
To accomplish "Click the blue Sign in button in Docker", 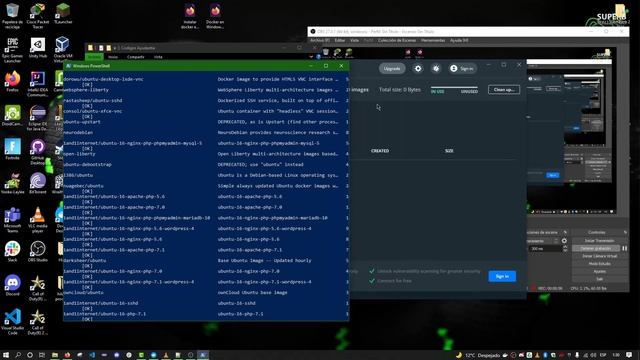I will pyautogui.click(x=502, y=276).
